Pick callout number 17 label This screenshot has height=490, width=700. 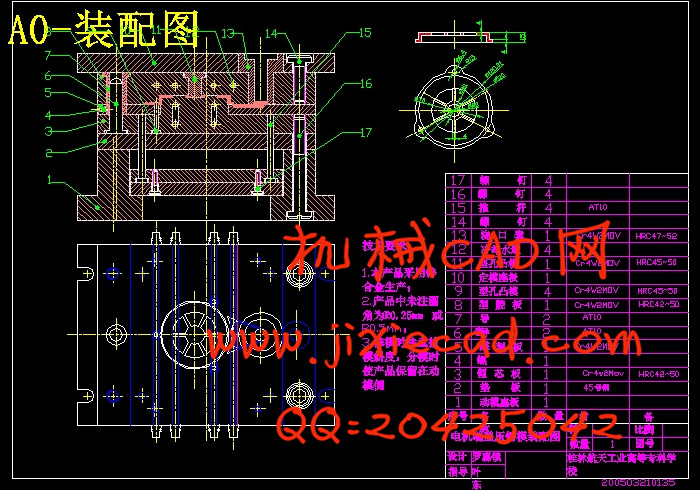(365, 132)
